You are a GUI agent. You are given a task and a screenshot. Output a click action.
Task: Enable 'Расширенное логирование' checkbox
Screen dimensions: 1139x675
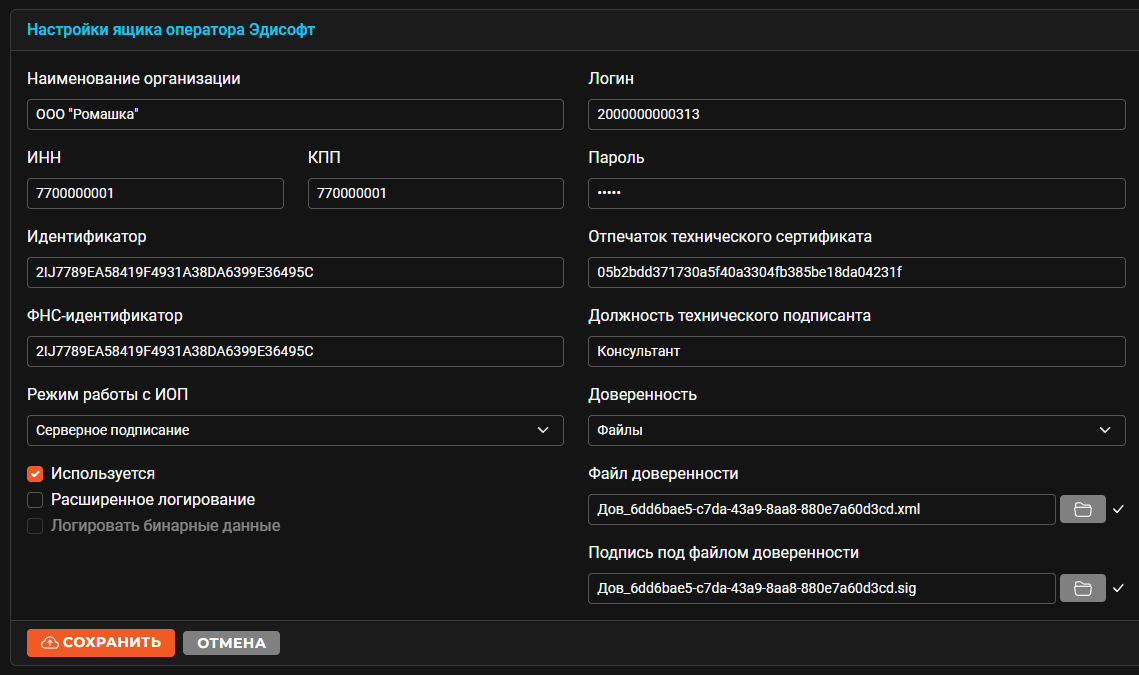[35, 500]
